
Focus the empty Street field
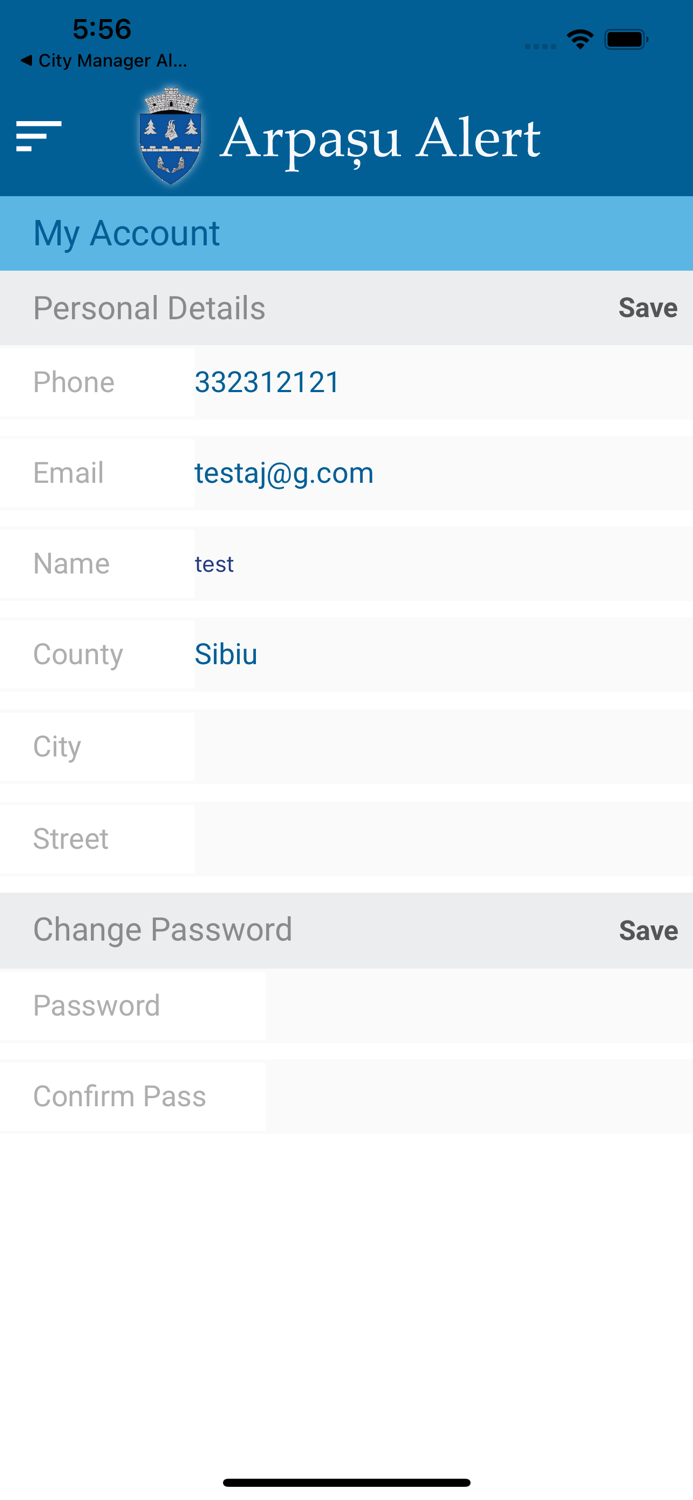(x=442, y=838)
